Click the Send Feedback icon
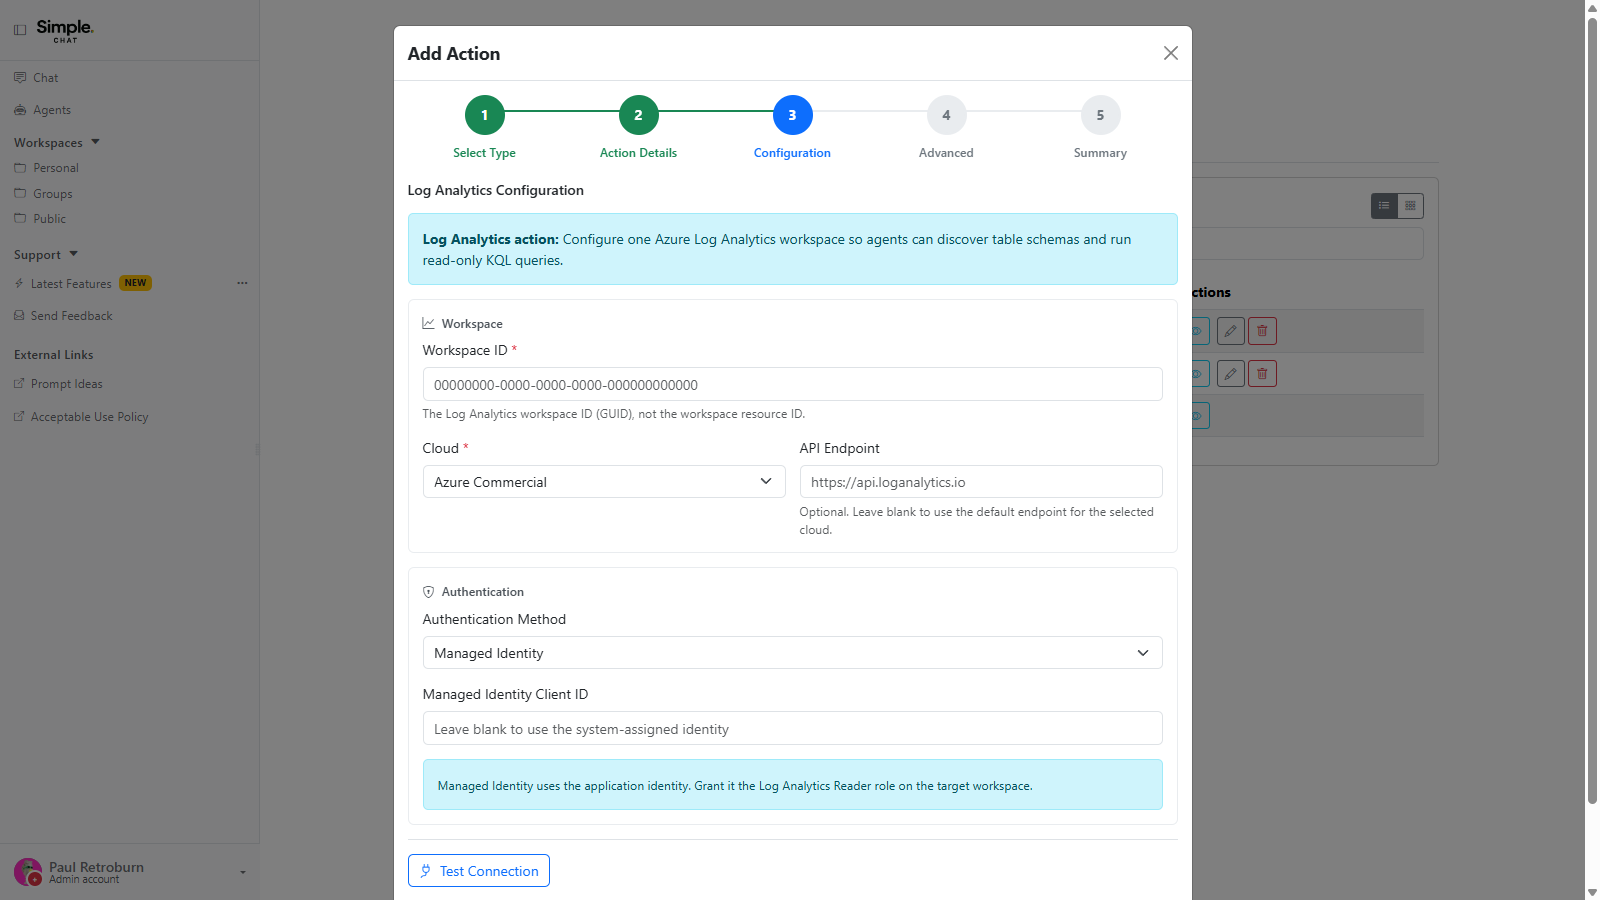 19,316
